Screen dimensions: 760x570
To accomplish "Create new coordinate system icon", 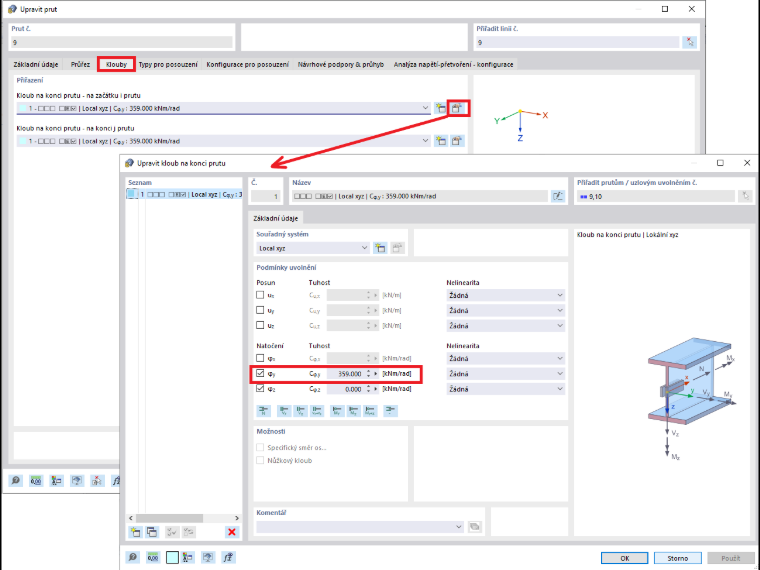I will 380,248.
